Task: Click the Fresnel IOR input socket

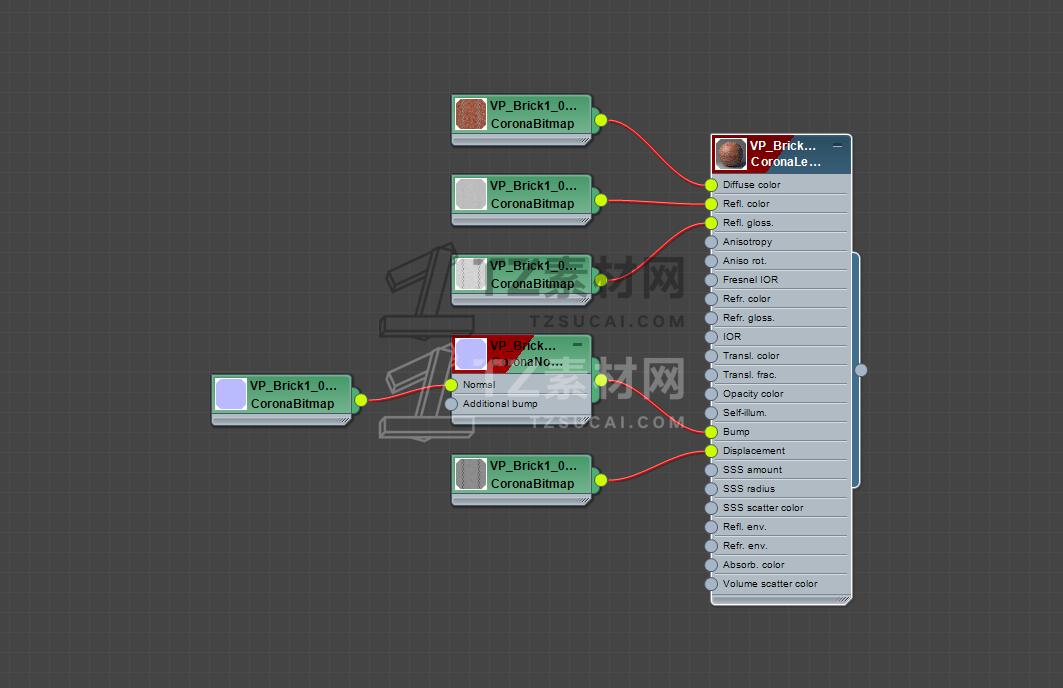Action: click(x=711, y=280)
